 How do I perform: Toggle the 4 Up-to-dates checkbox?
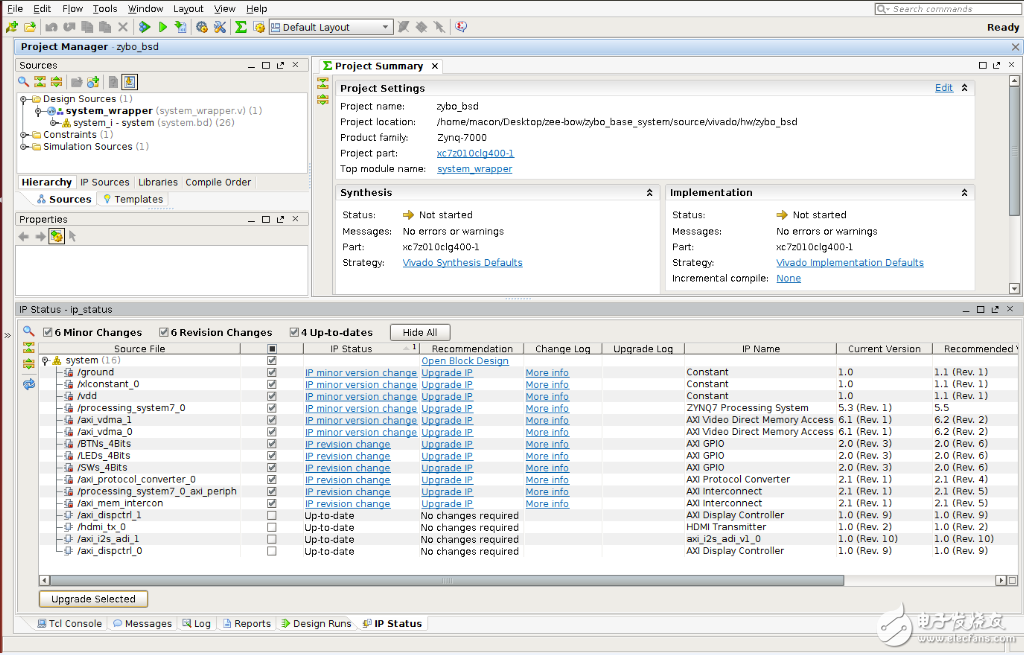(x=294, y=333)
